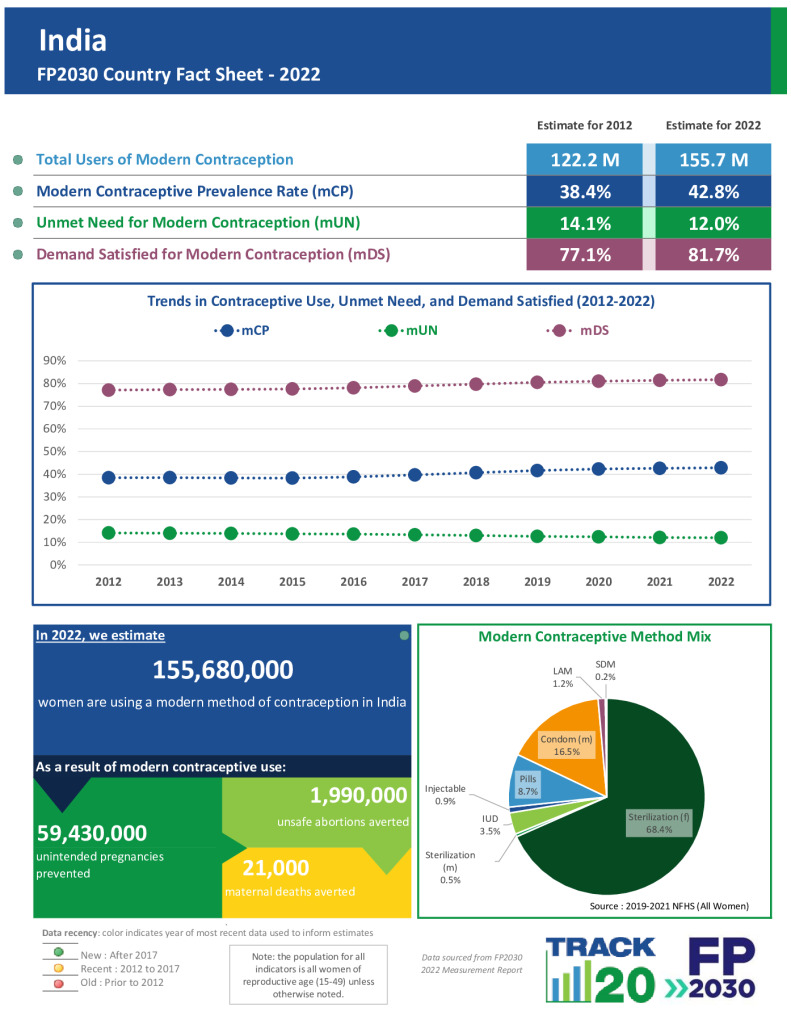791x1024 pixels.
Task: Click the 77.1% demand satisfied 2012 cell
Action: tap(585, 254)
